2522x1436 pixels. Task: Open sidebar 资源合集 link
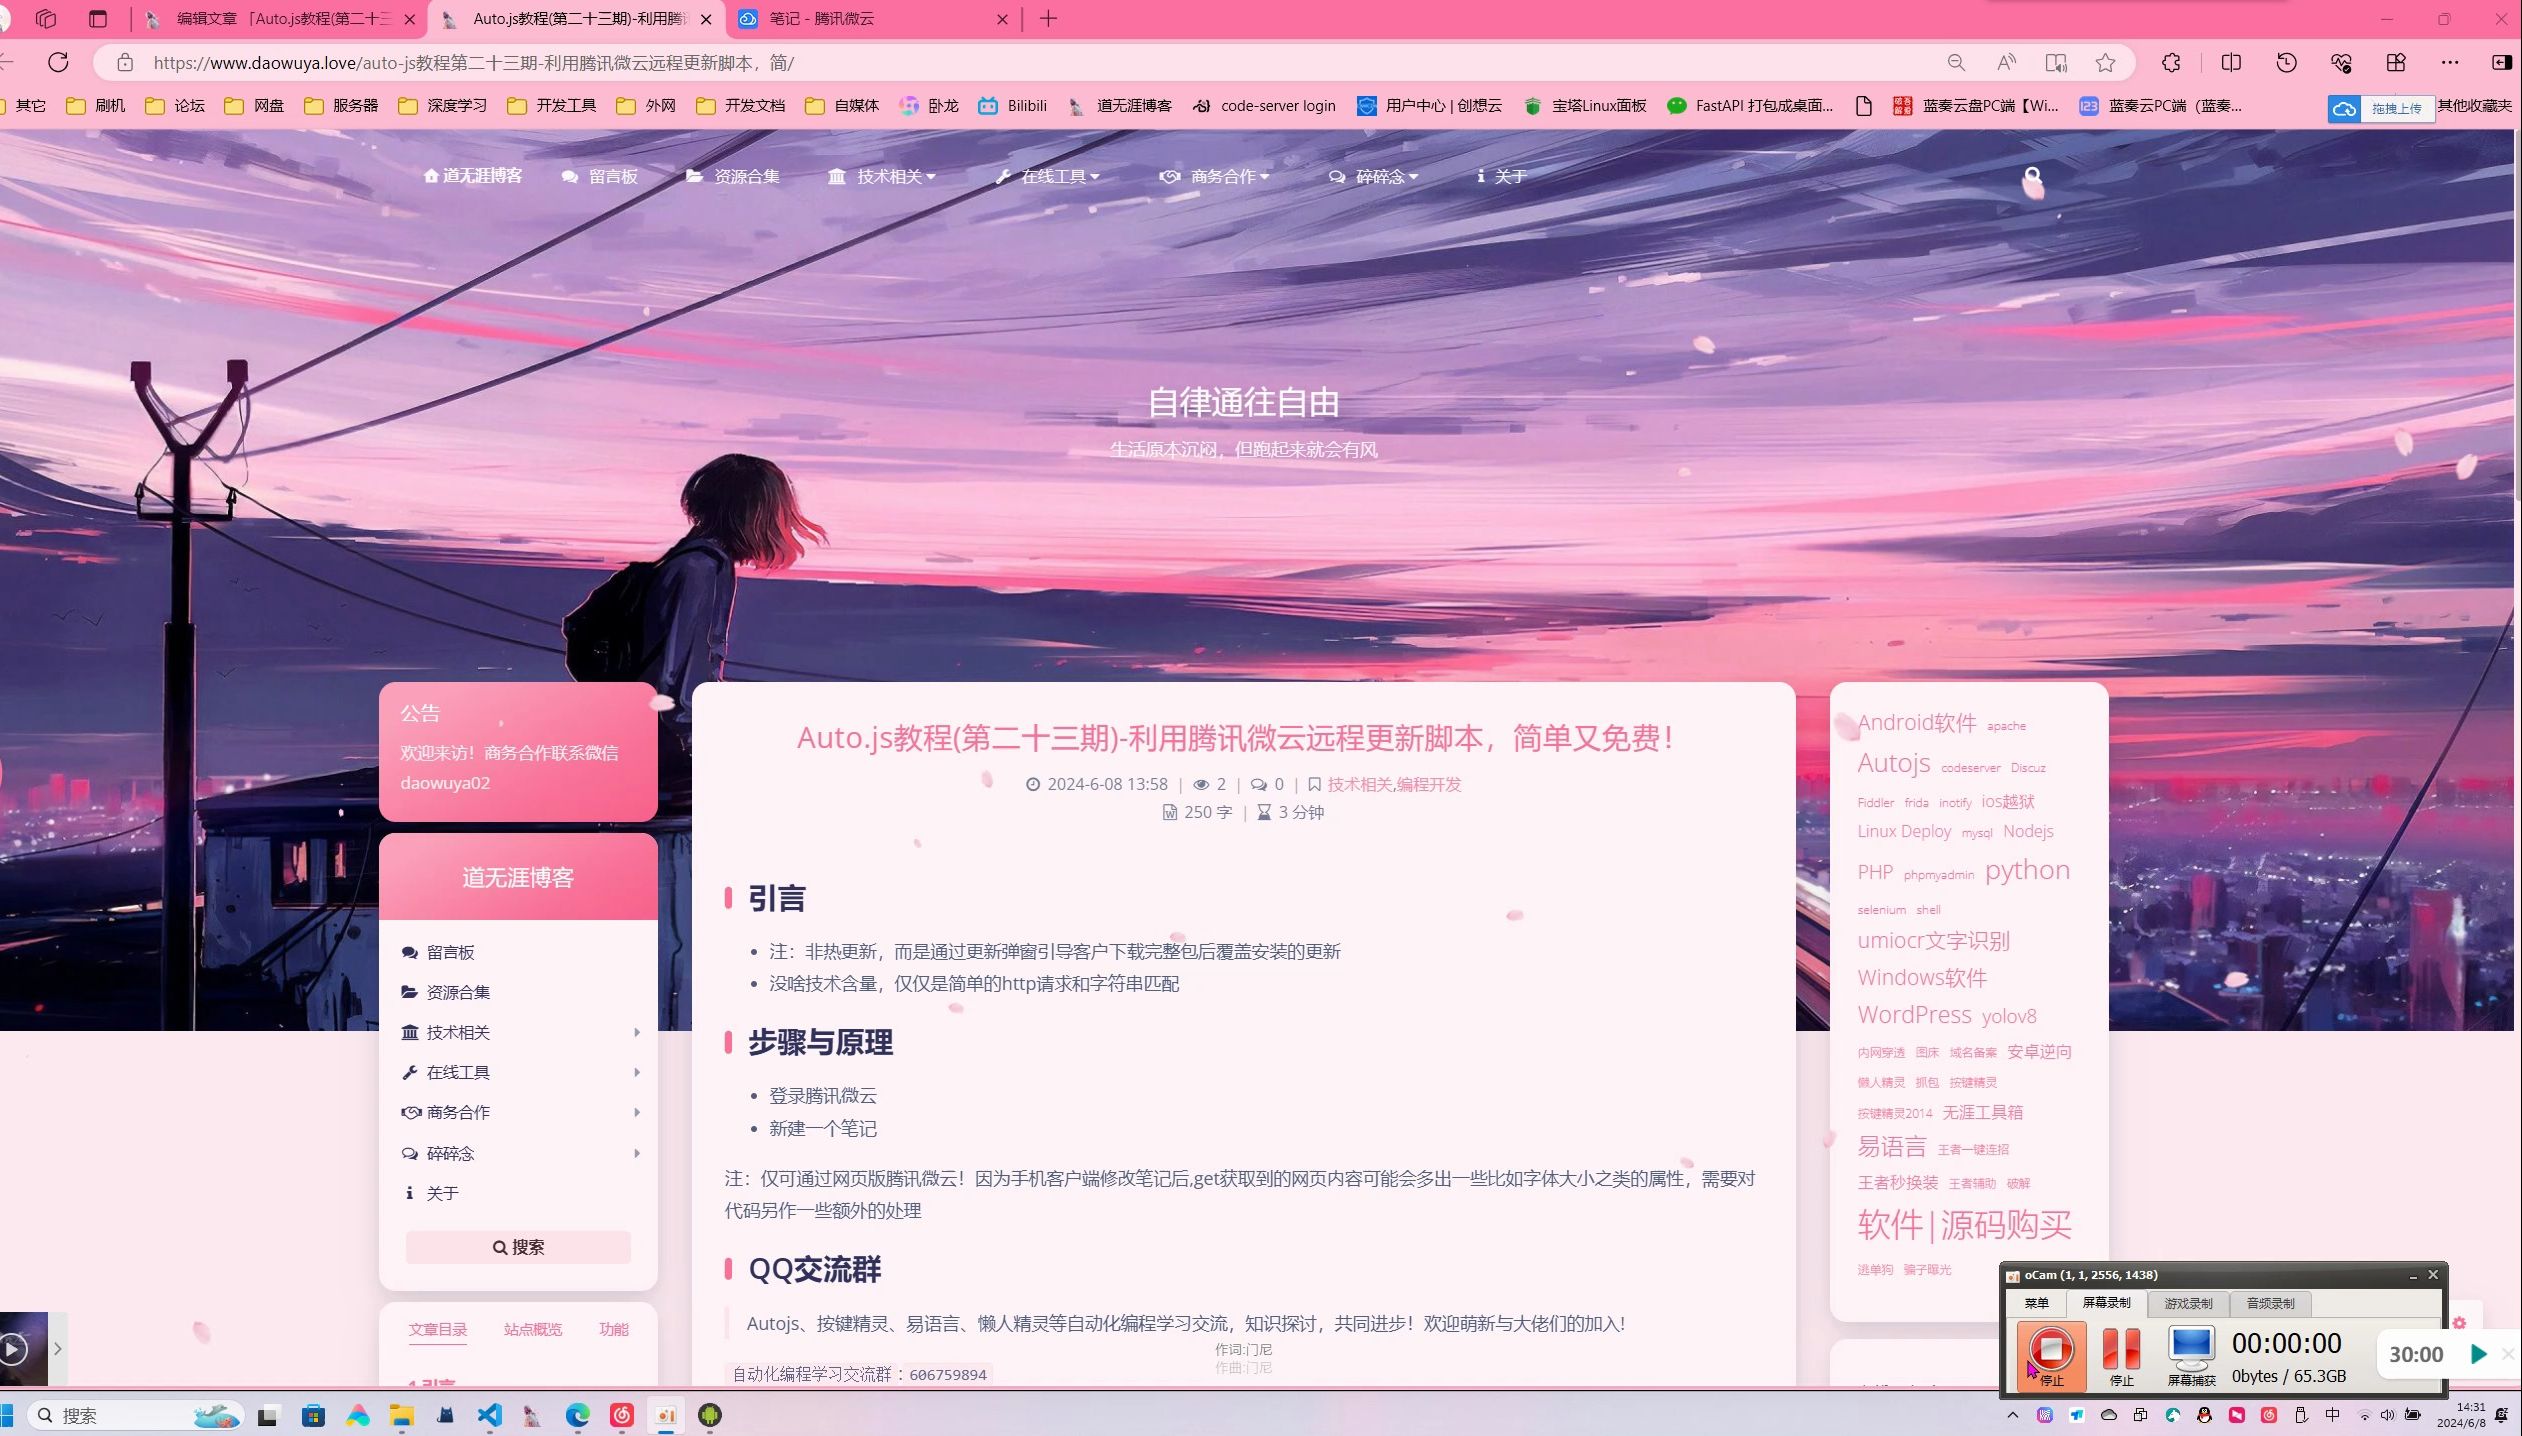click(x=446, y=992)
